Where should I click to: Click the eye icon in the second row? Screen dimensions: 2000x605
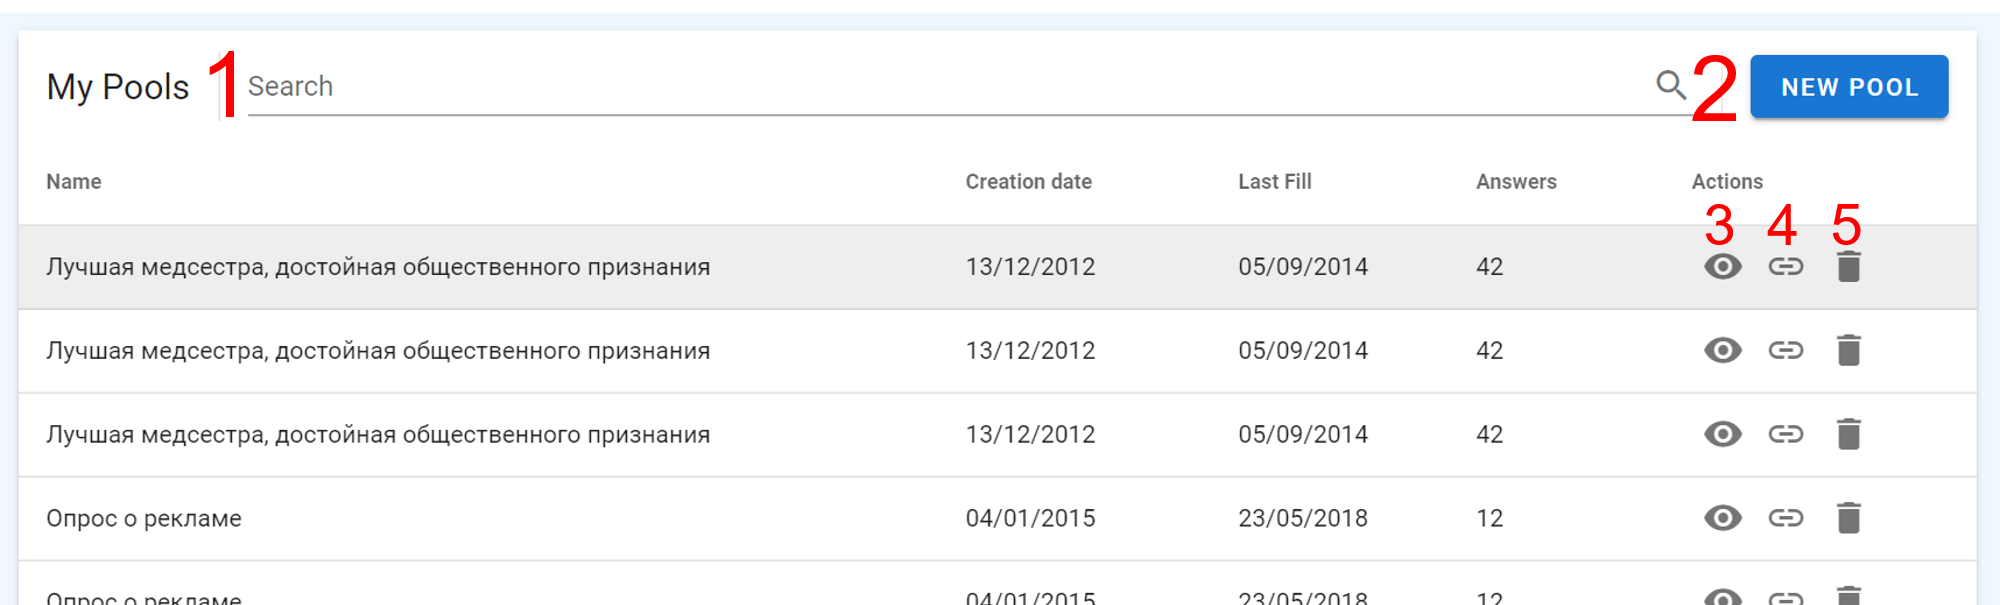coord(1722,351)
